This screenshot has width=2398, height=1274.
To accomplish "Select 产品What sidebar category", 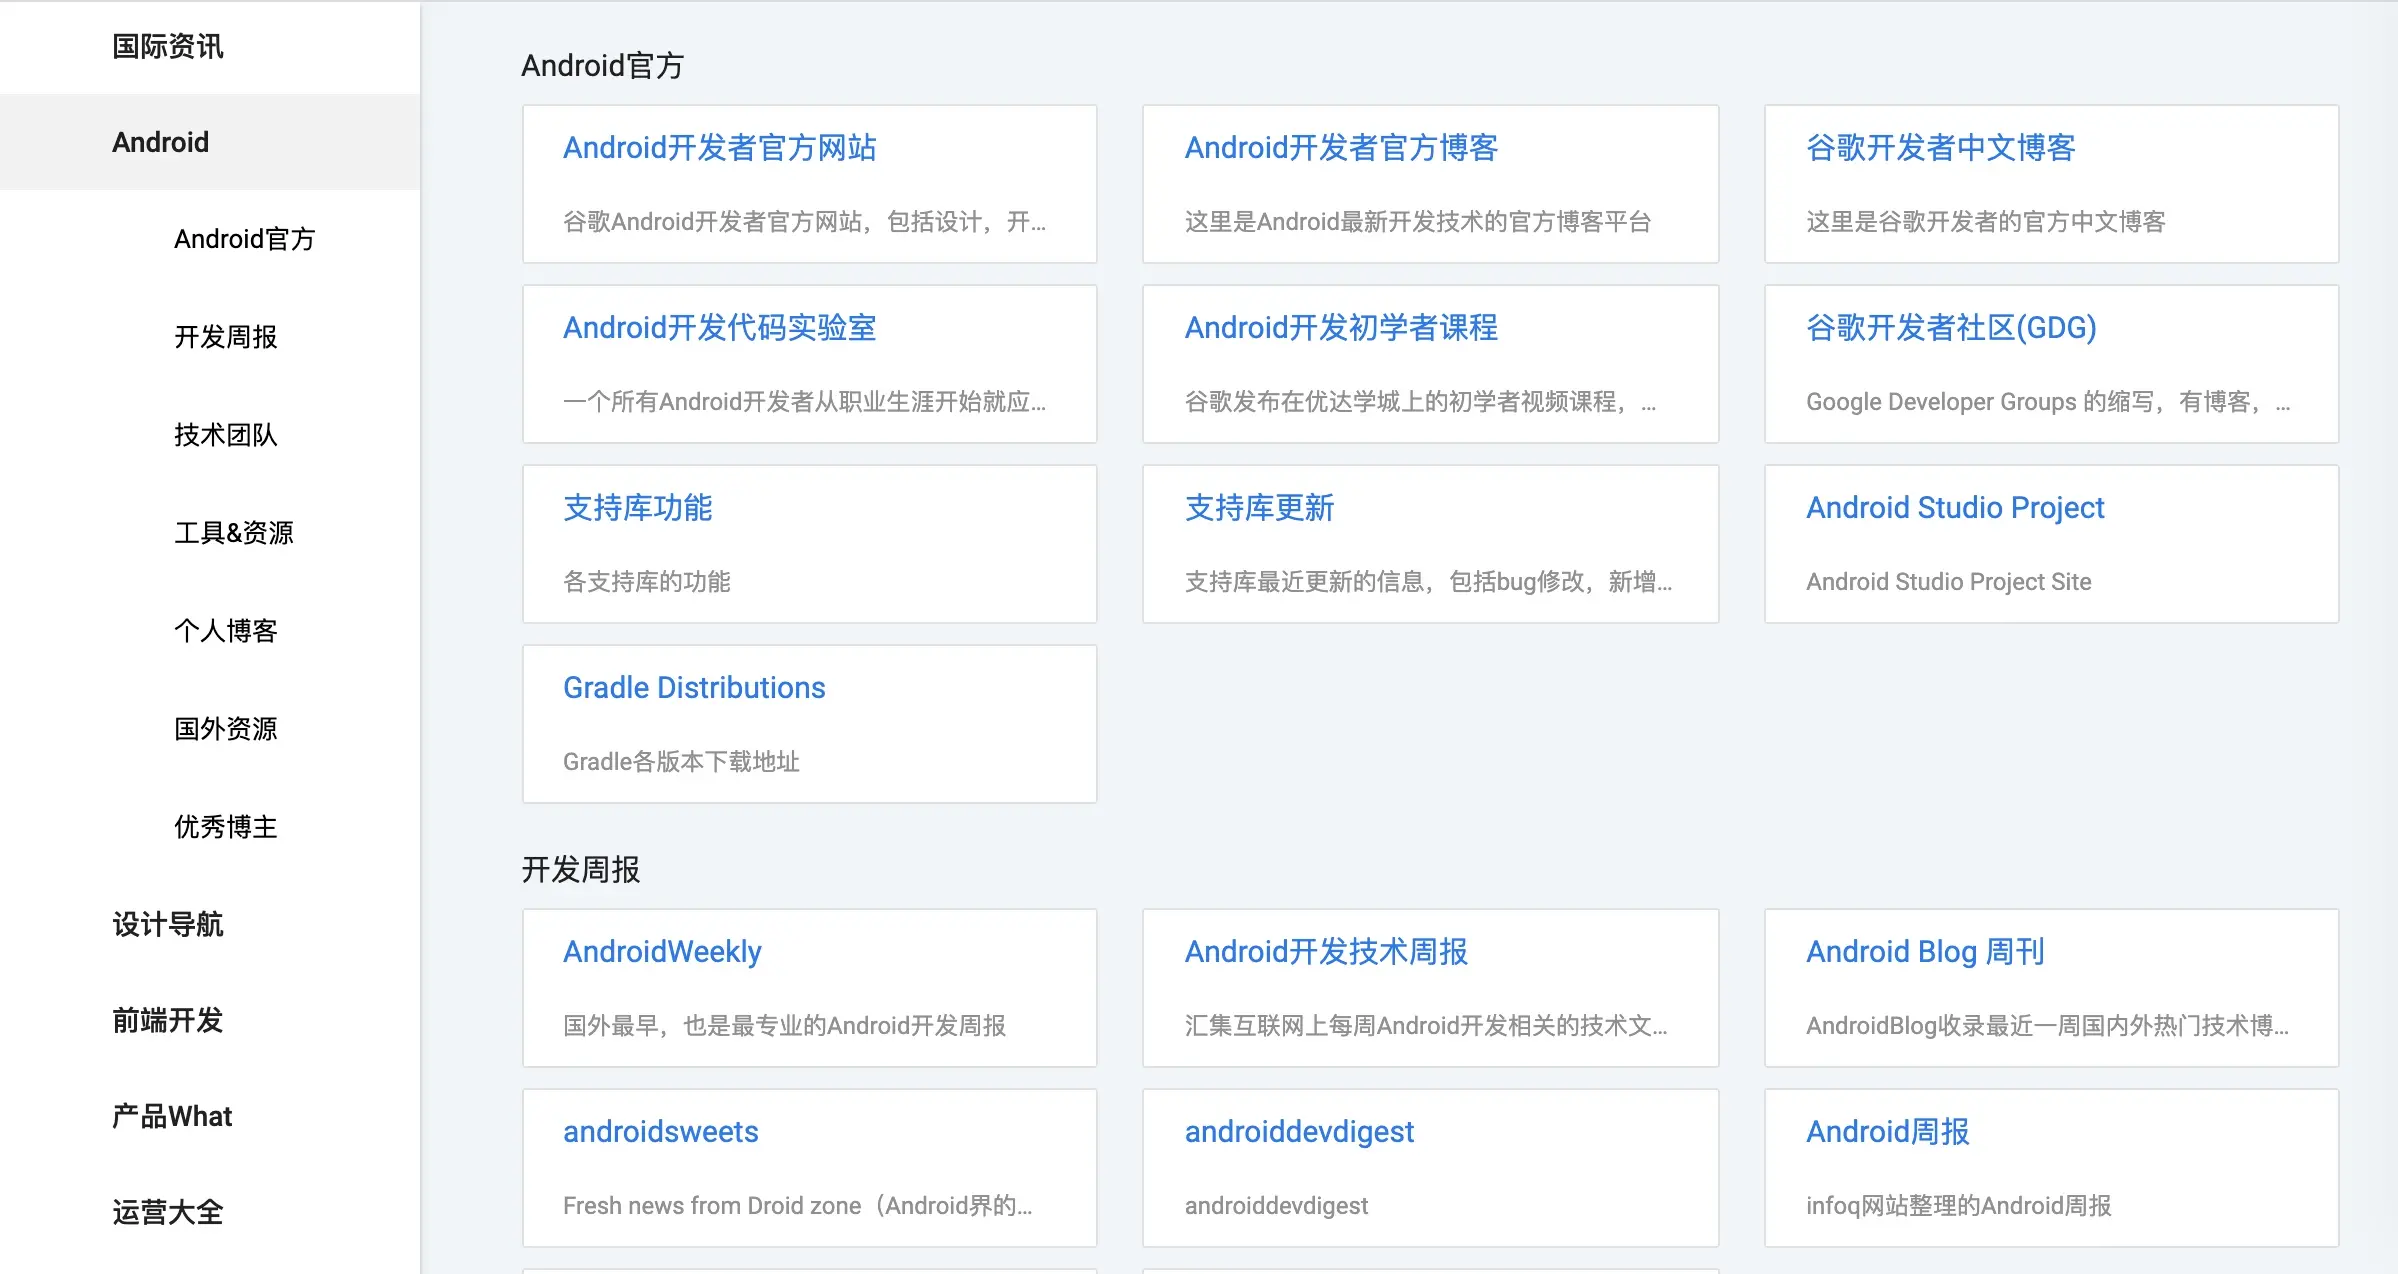I will (x=172, y=1116).
